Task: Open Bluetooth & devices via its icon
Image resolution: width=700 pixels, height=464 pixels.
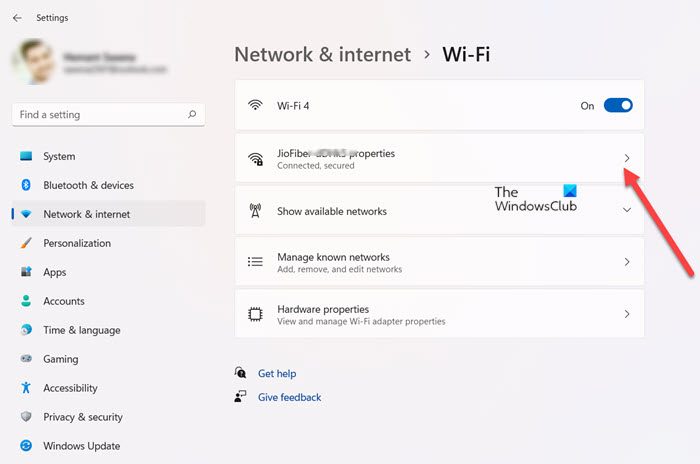Action: 25,185
